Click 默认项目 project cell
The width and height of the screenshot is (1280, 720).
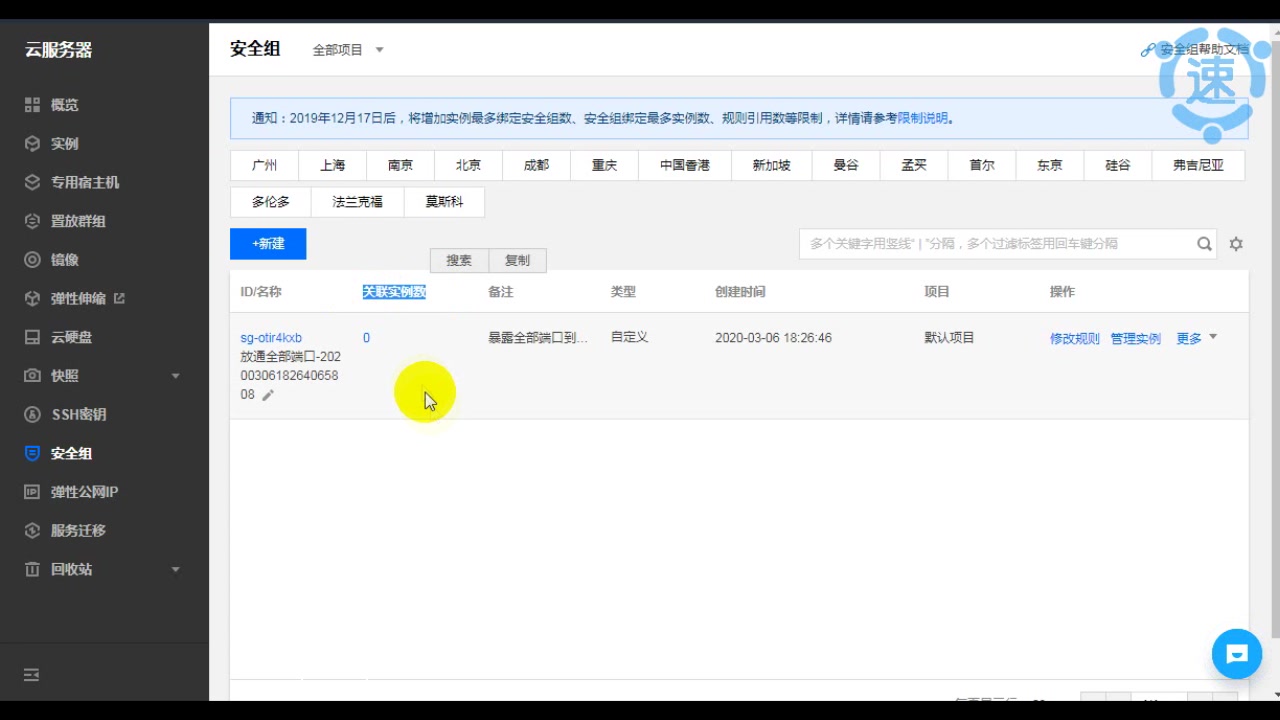[x=949, y=338]
